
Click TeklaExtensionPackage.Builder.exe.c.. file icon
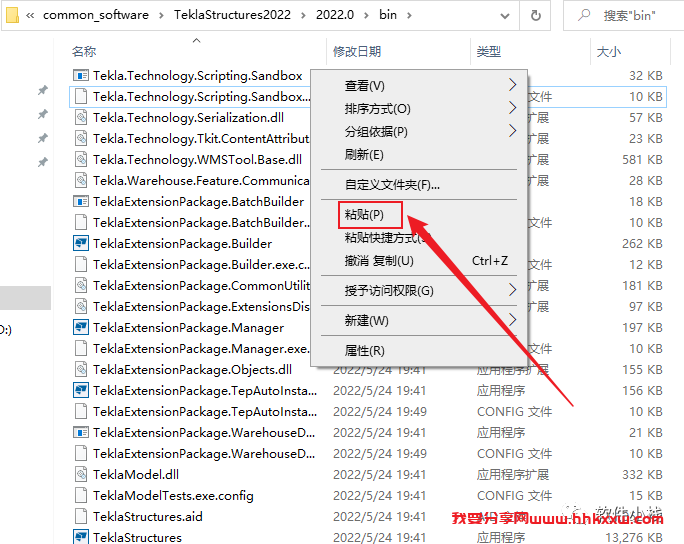click(x=81, y=264)
